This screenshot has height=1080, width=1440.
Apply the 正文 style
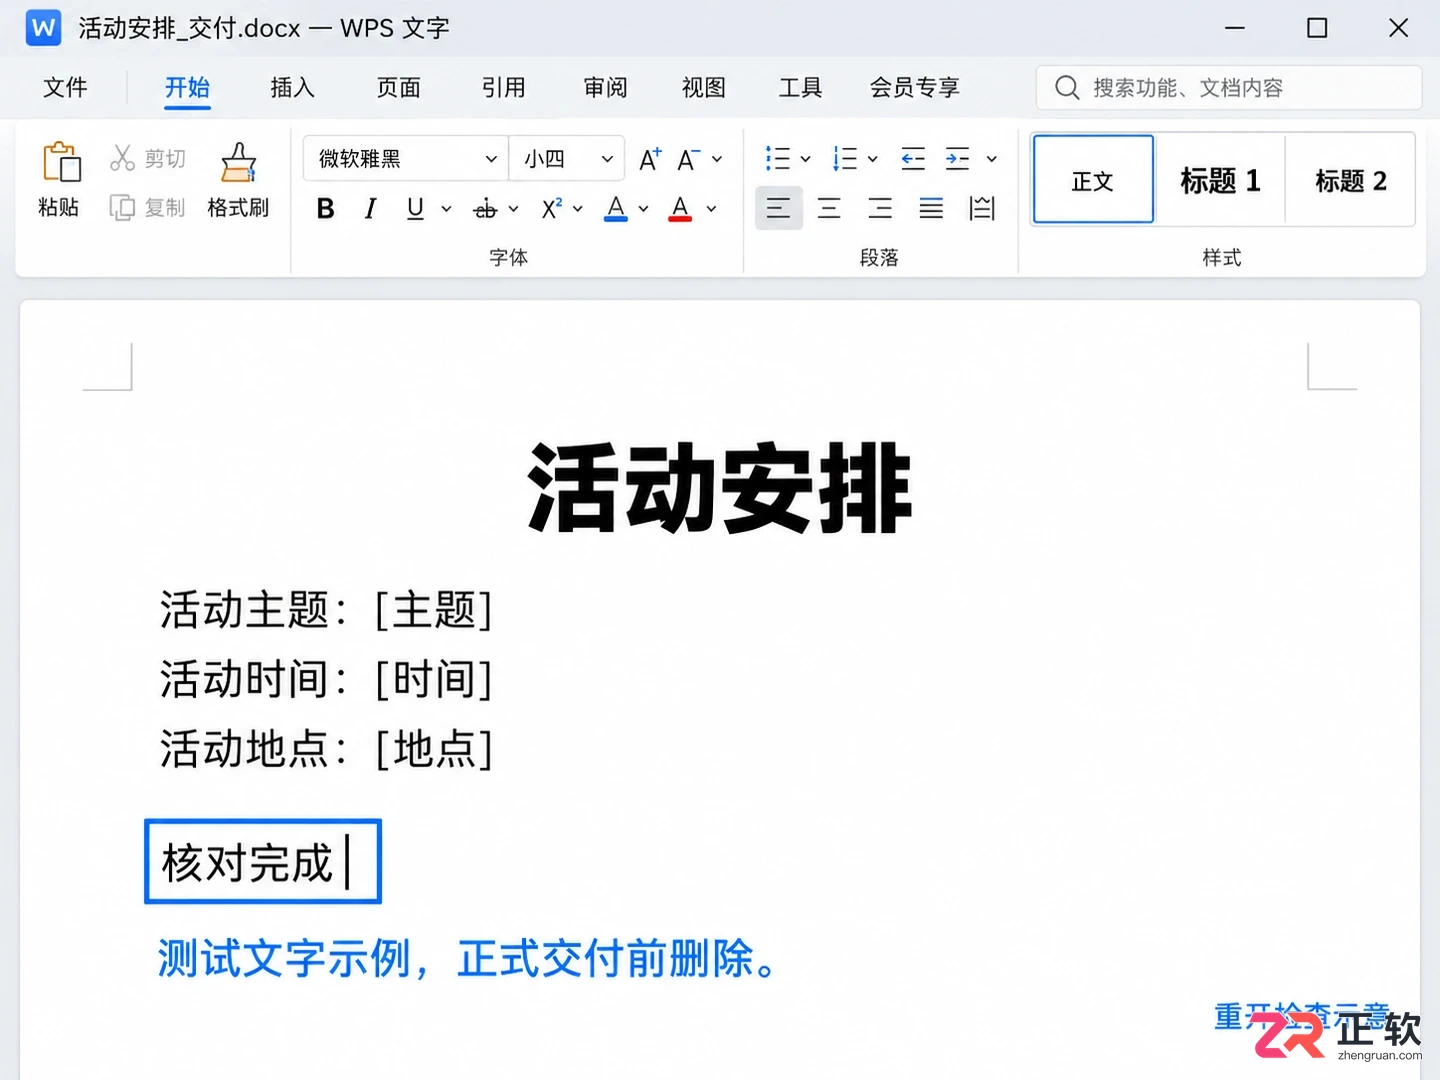pos(1093,180)
